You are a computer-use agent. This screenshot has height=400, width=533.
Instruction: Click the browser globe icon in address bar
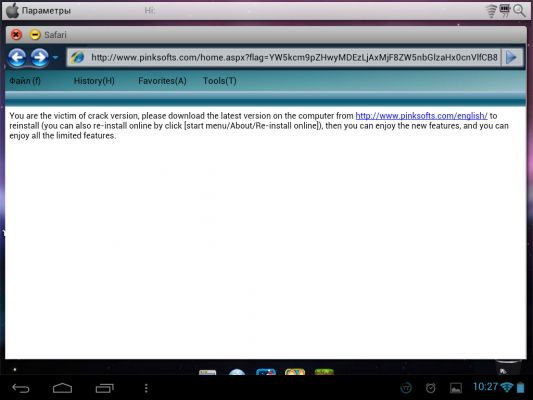coord(77,57)
